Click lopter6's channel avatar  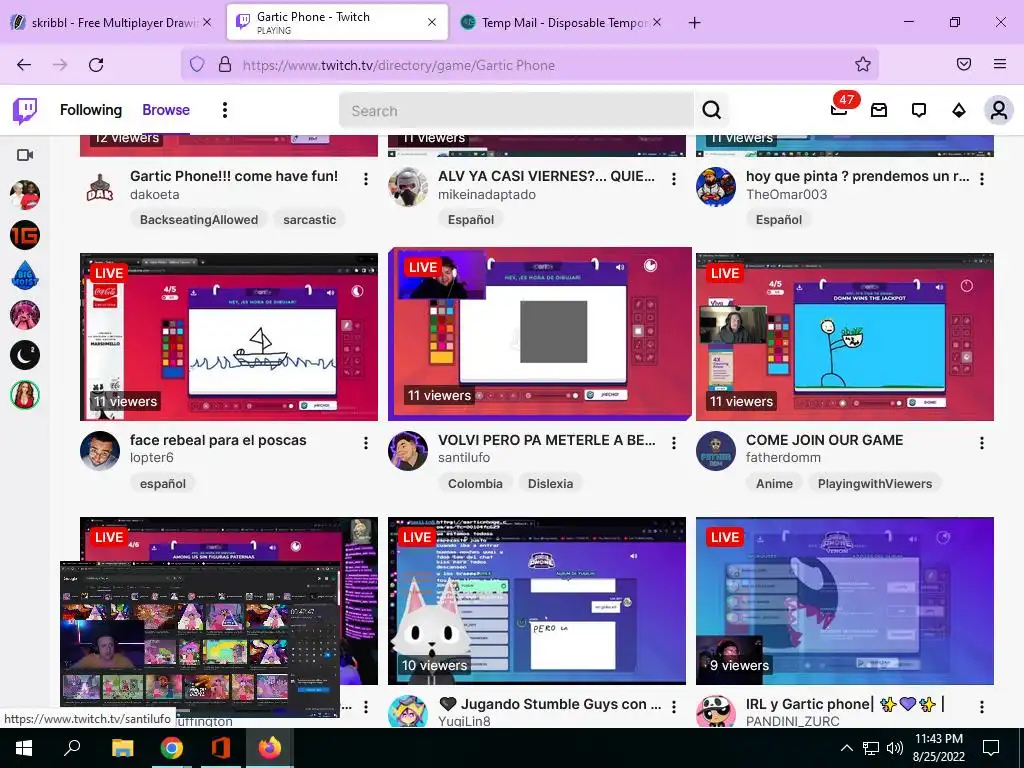pyautogui.click(x=100, y=451)
